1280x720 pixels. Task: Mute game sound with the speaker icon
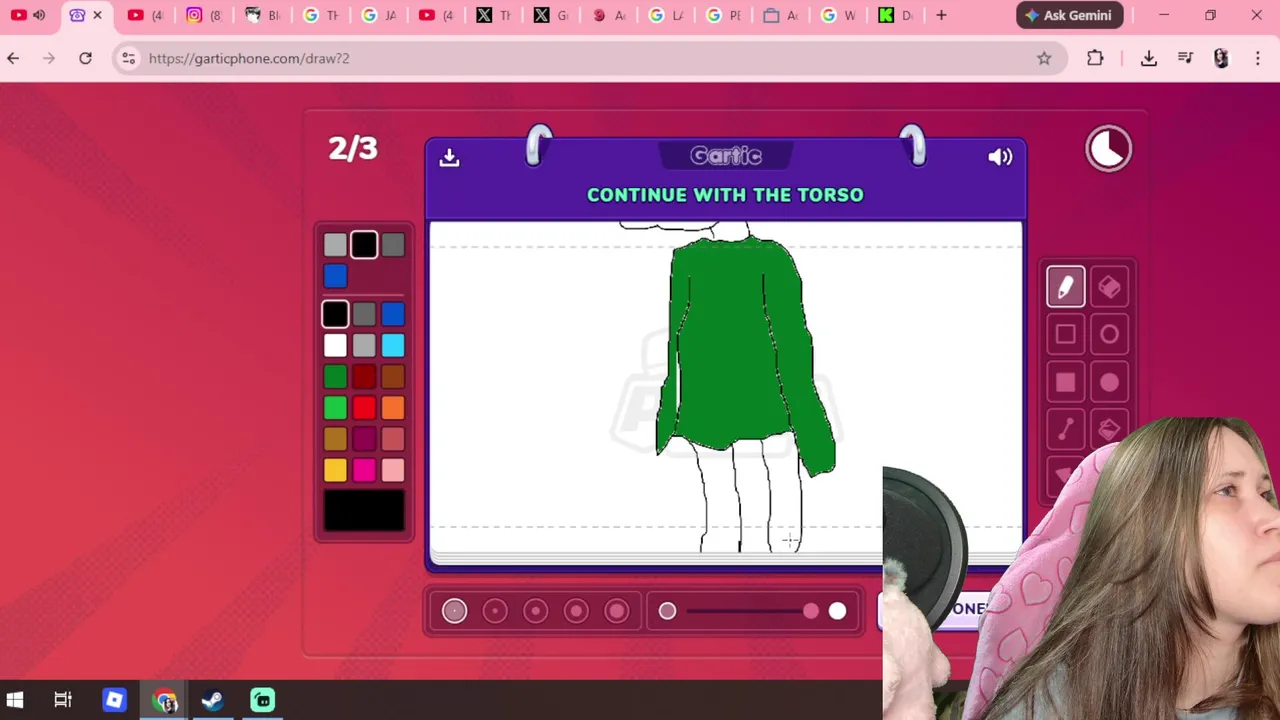coord(1000,157)
